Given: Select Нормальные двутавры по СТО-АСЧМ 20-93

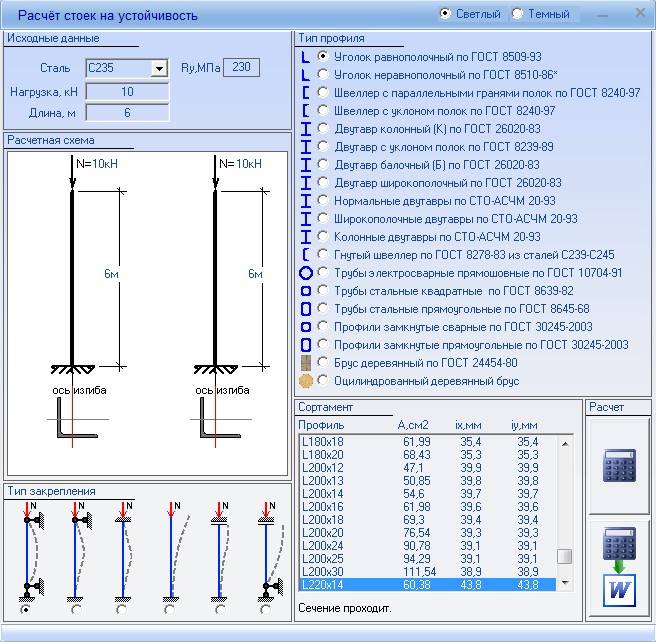Looking at the screenshot, I should click(323, 200).
